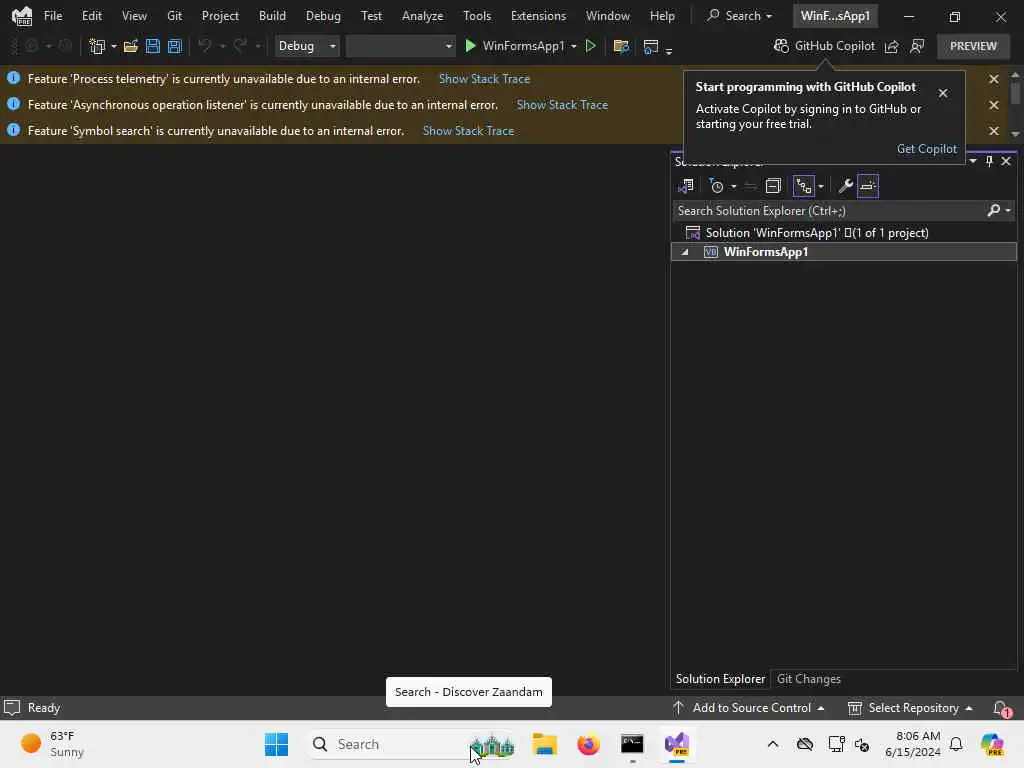Start debugging with green play WinFormsApp1 button
The image size is (1024, 768).
[x=514, y=46]
